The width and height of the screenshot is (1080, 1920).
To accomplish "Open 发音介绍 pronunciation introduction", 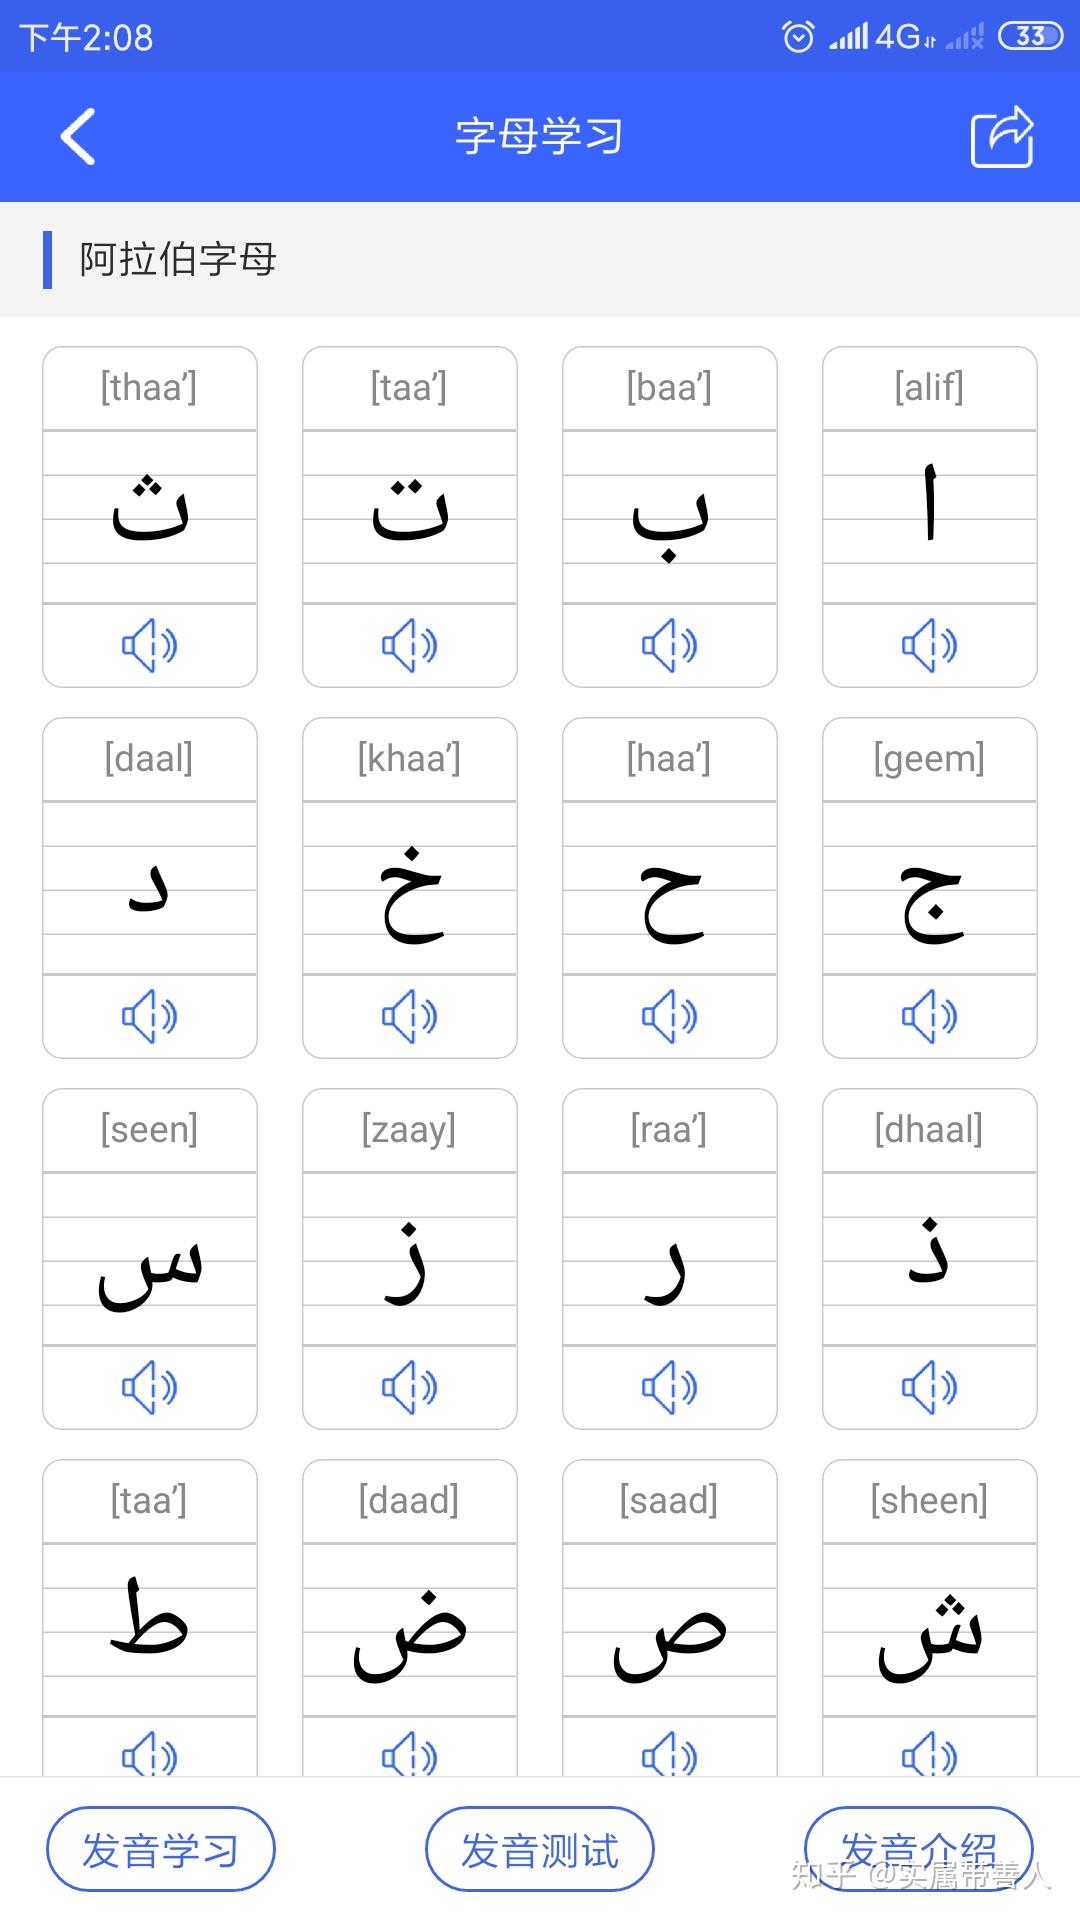I will [x=918, y=1849].
